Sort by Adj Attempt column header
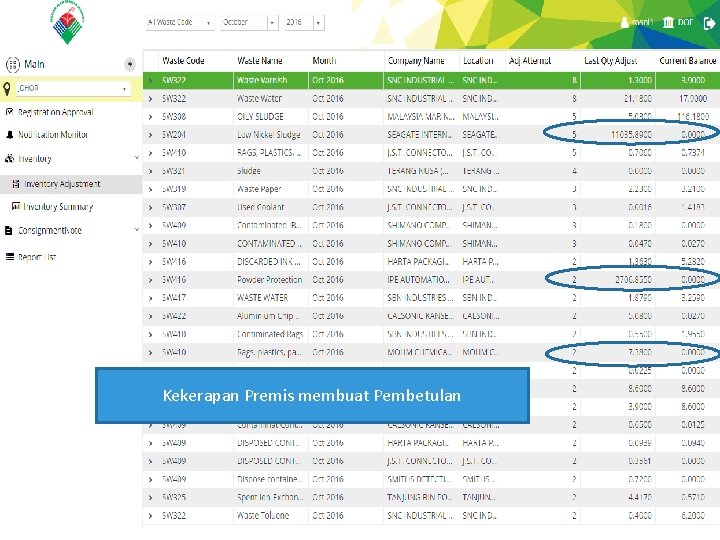 pyautogui.click(x=530, y=61)
